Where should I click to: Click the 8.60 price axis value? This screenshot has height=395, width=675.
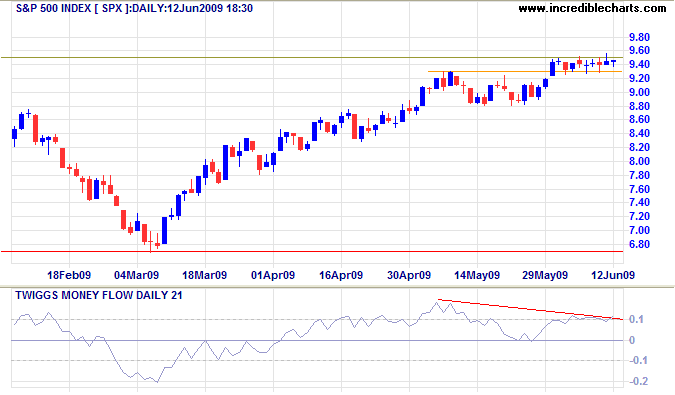pyautogui.click(x=639, y=120)
